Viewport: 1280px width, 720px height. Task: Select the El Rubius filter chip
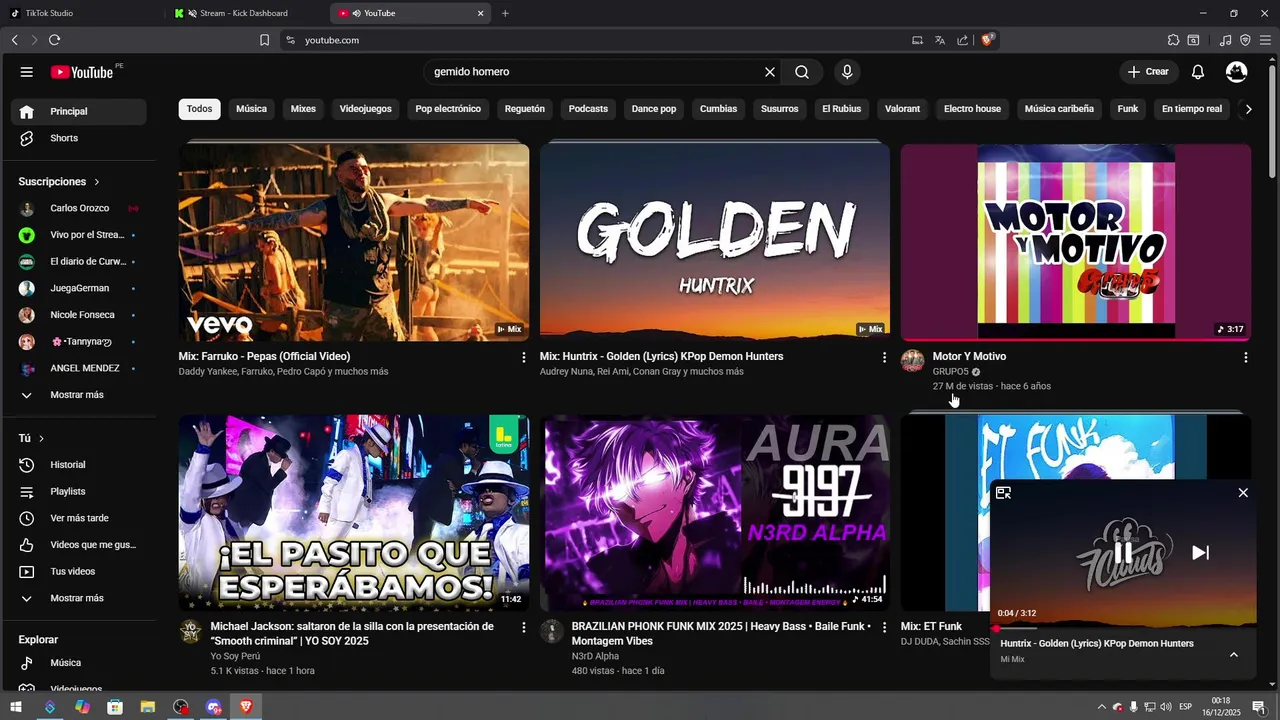(841, 109)
